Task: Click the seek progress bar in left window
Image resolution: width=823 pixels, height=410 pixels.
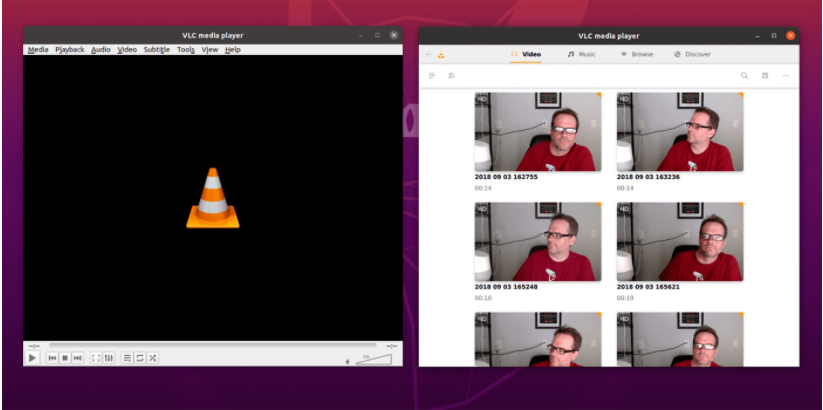Action: click(x=213, y=345)
